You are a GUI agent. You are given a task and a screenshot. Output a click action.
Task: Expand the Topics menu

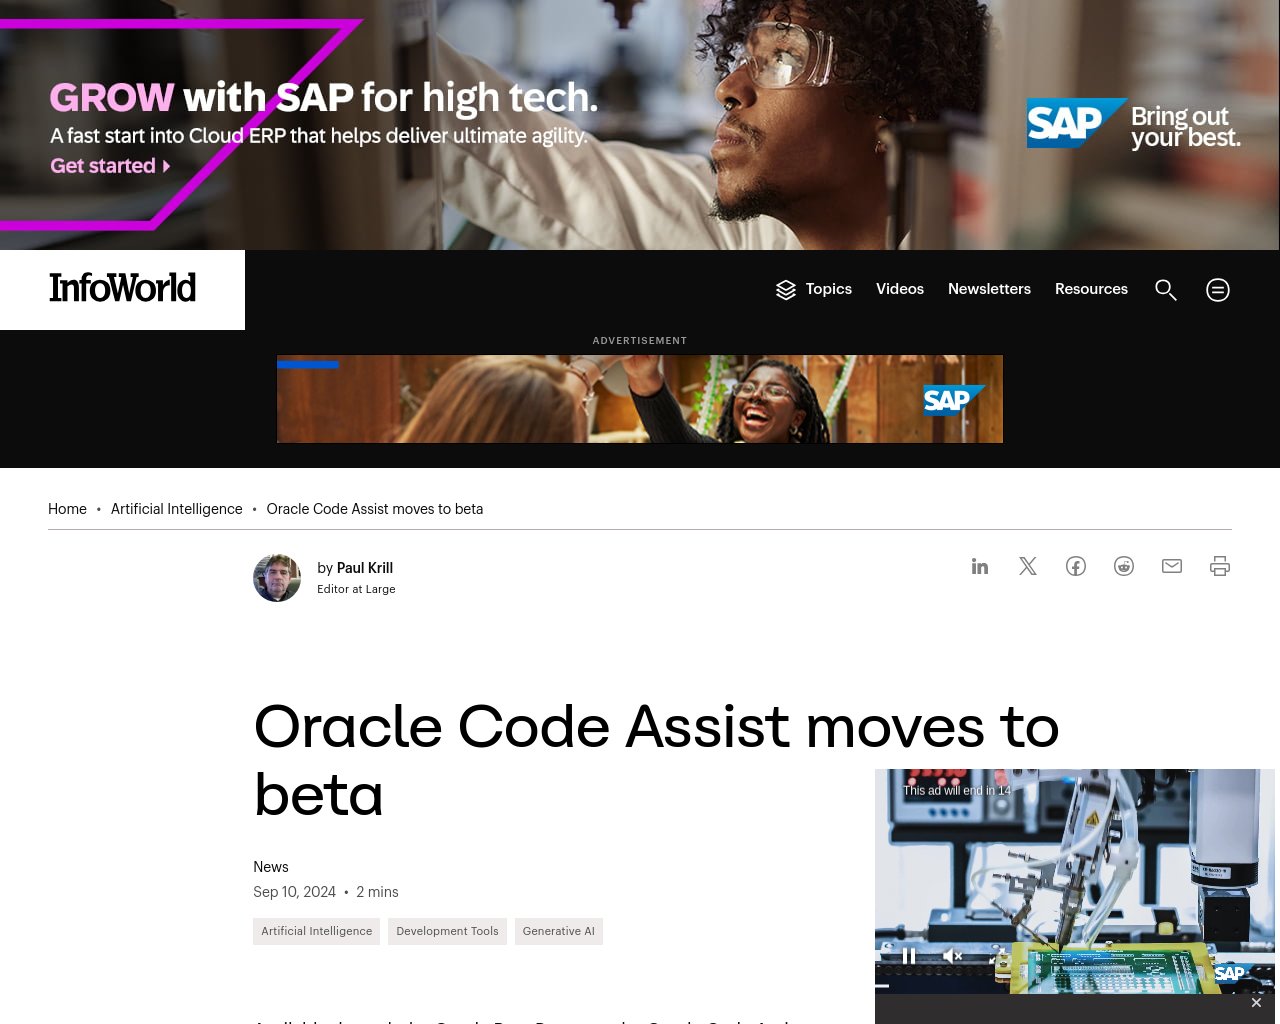pyautogui.click(x=814, y=289)
